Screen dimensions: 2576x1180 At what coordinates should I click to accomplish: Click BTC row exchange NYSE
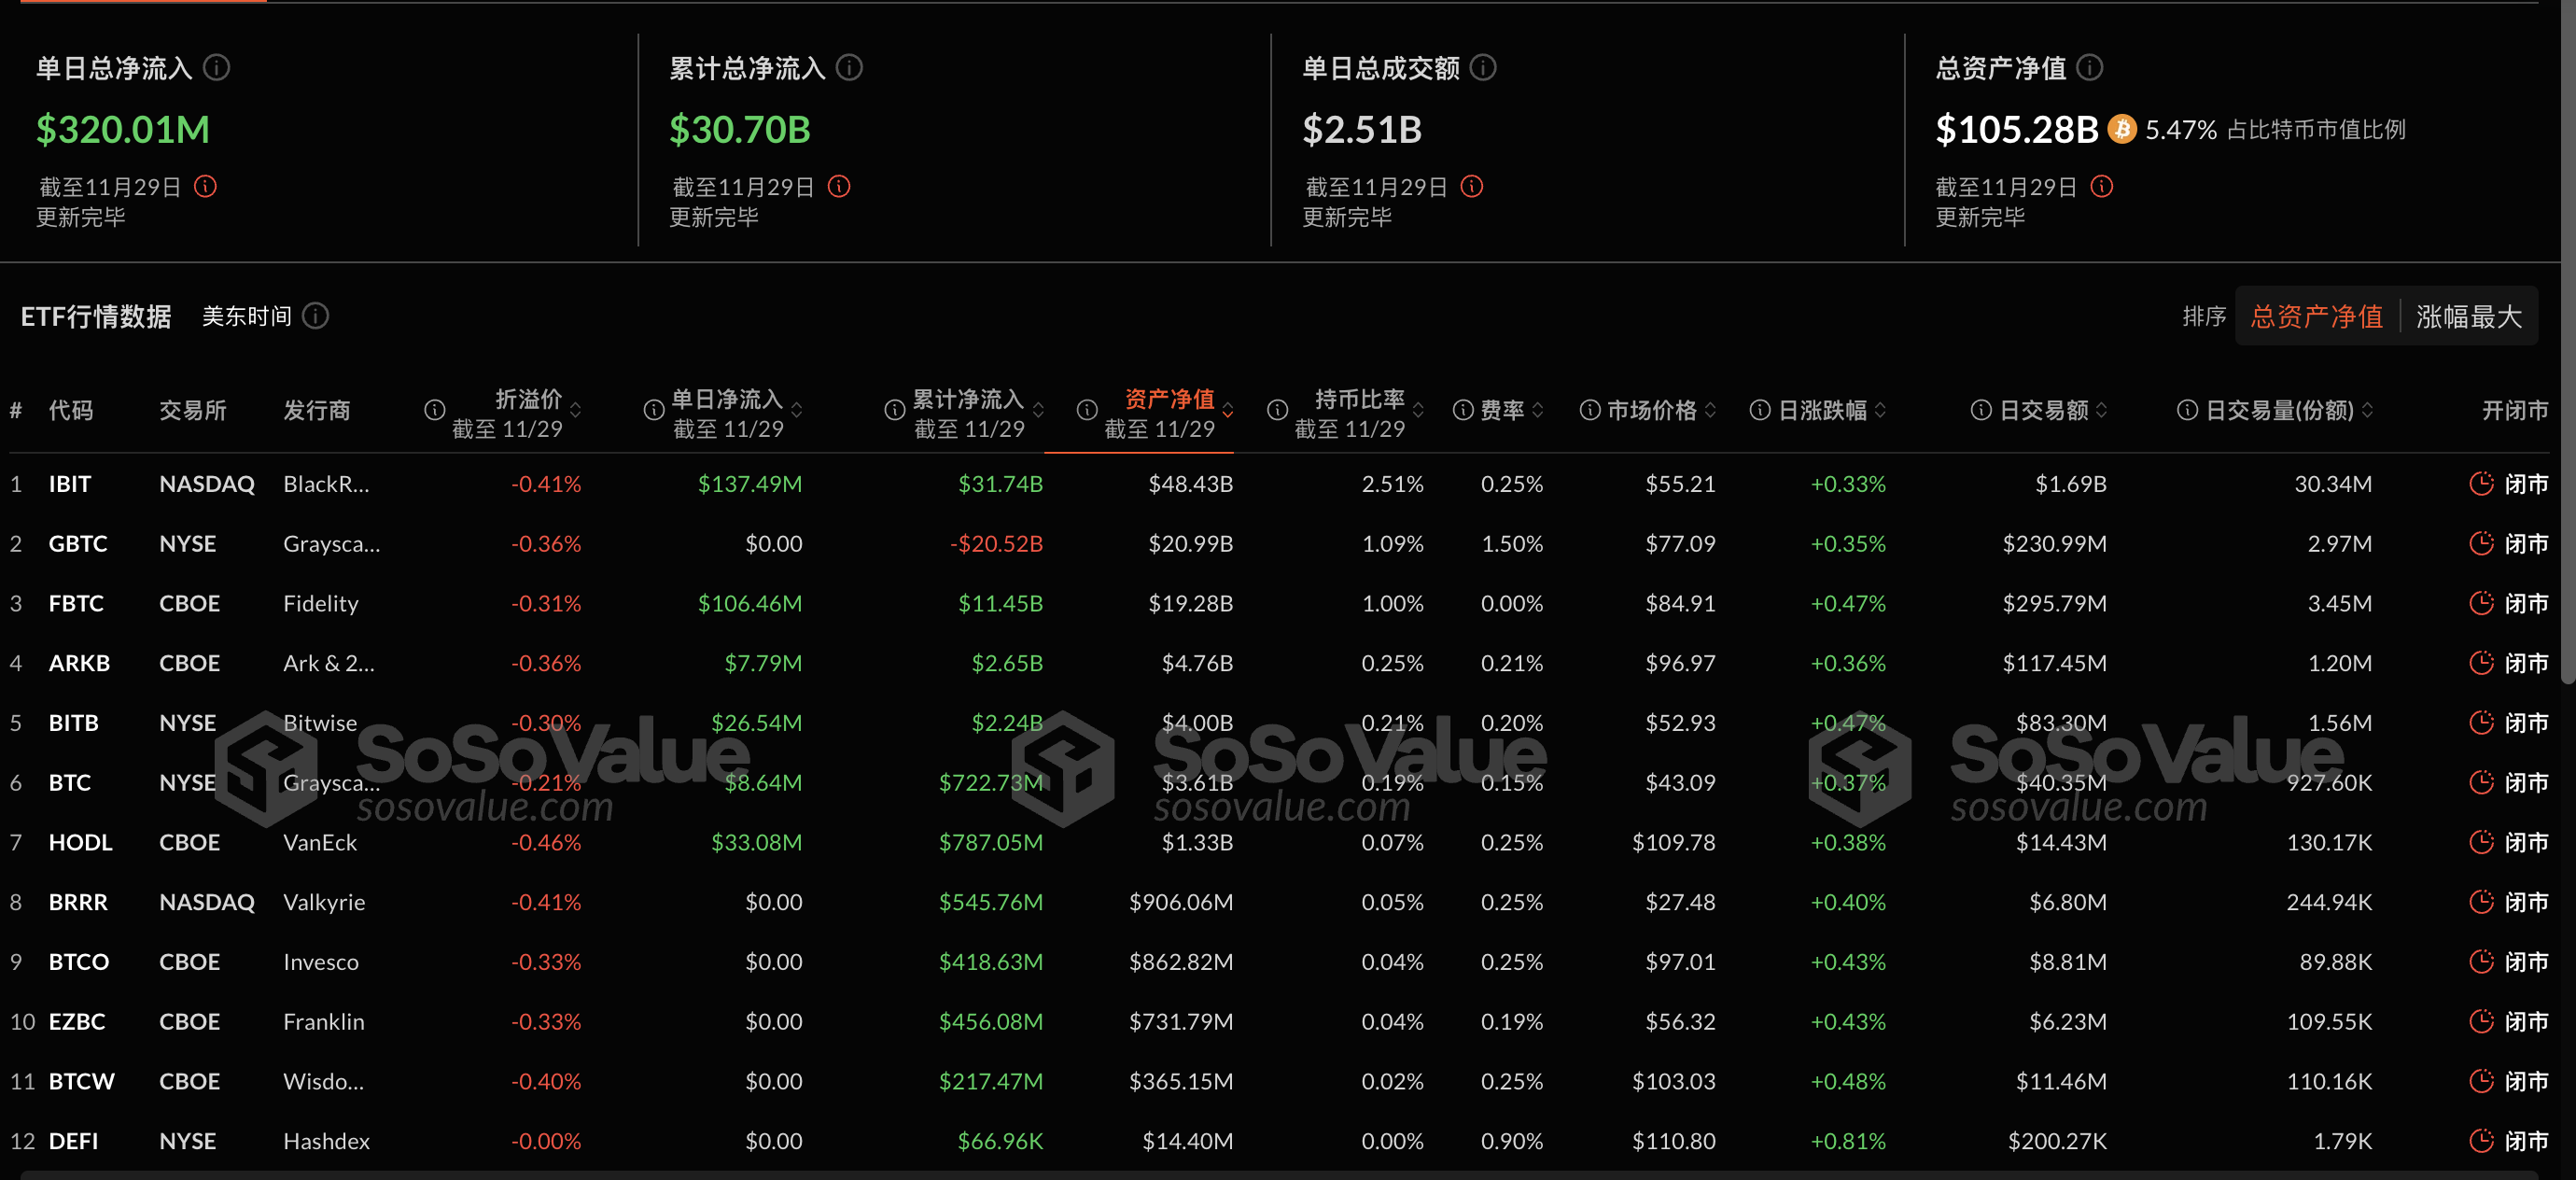click(188, 783)
